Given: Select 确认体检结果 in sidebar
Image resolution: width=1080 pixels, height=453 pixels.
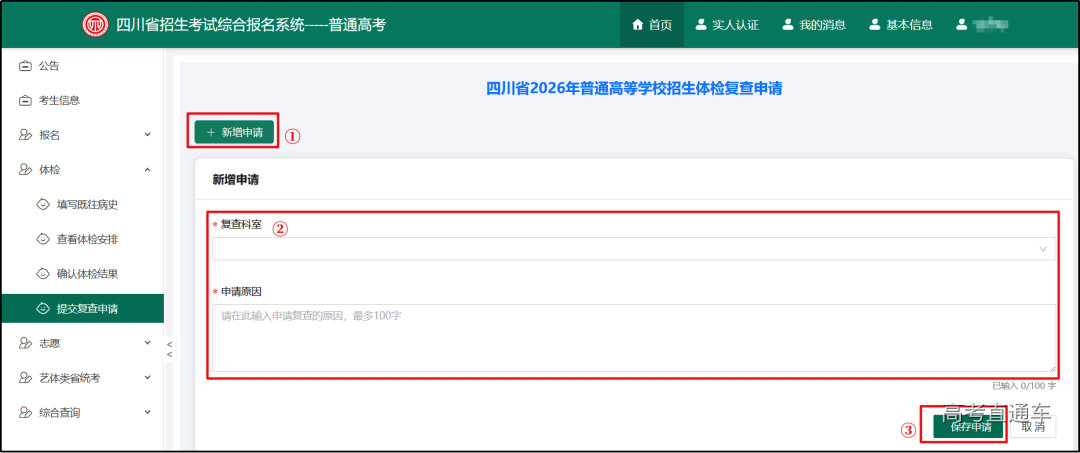Looking at the screenshot, I should point(94,273).
